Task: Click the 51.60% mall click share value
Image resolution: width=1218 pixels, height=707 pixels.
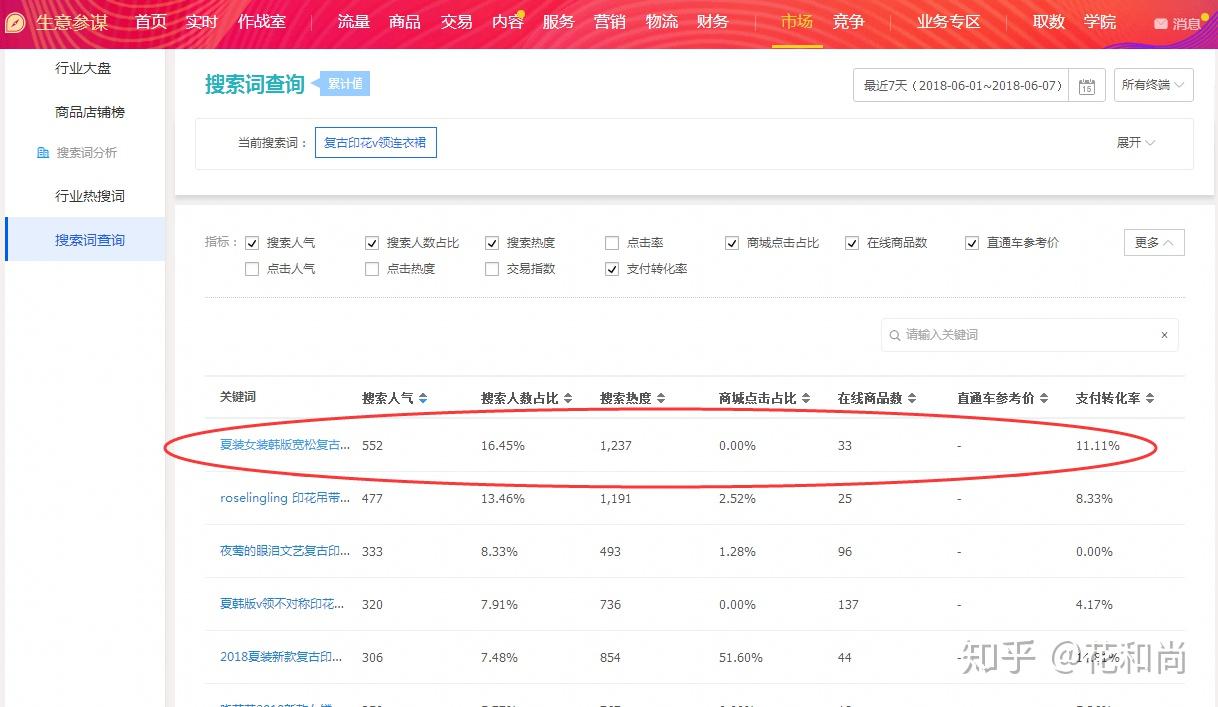Action: [x=740, y=657]
